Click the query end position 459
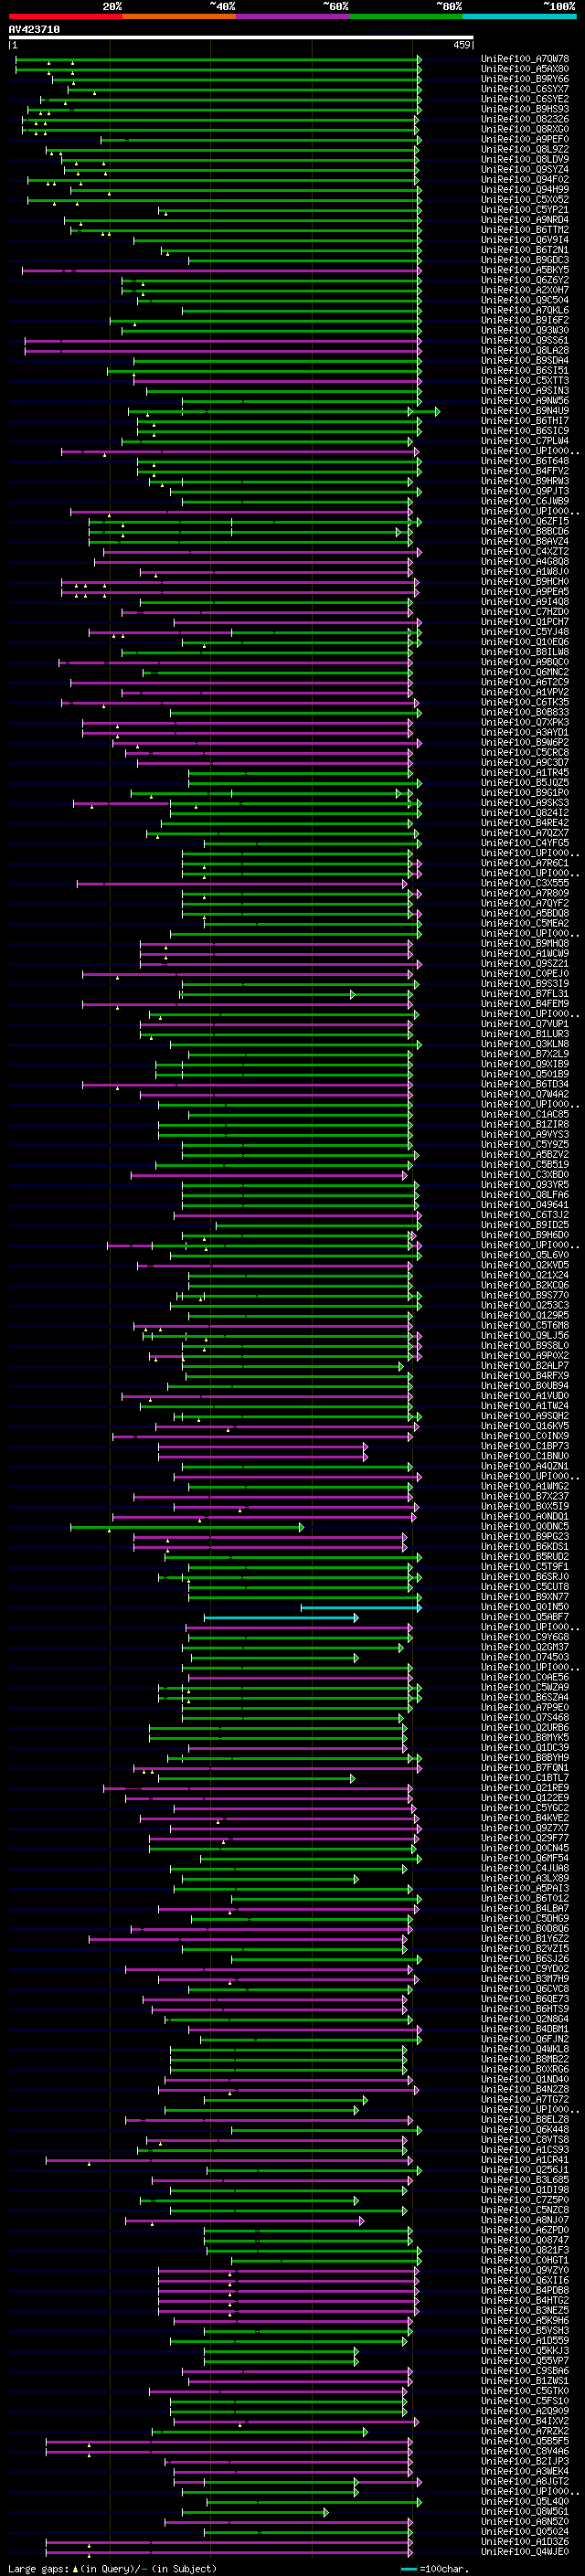Screen dimensions: 585x2576 [x=462, y=45]
